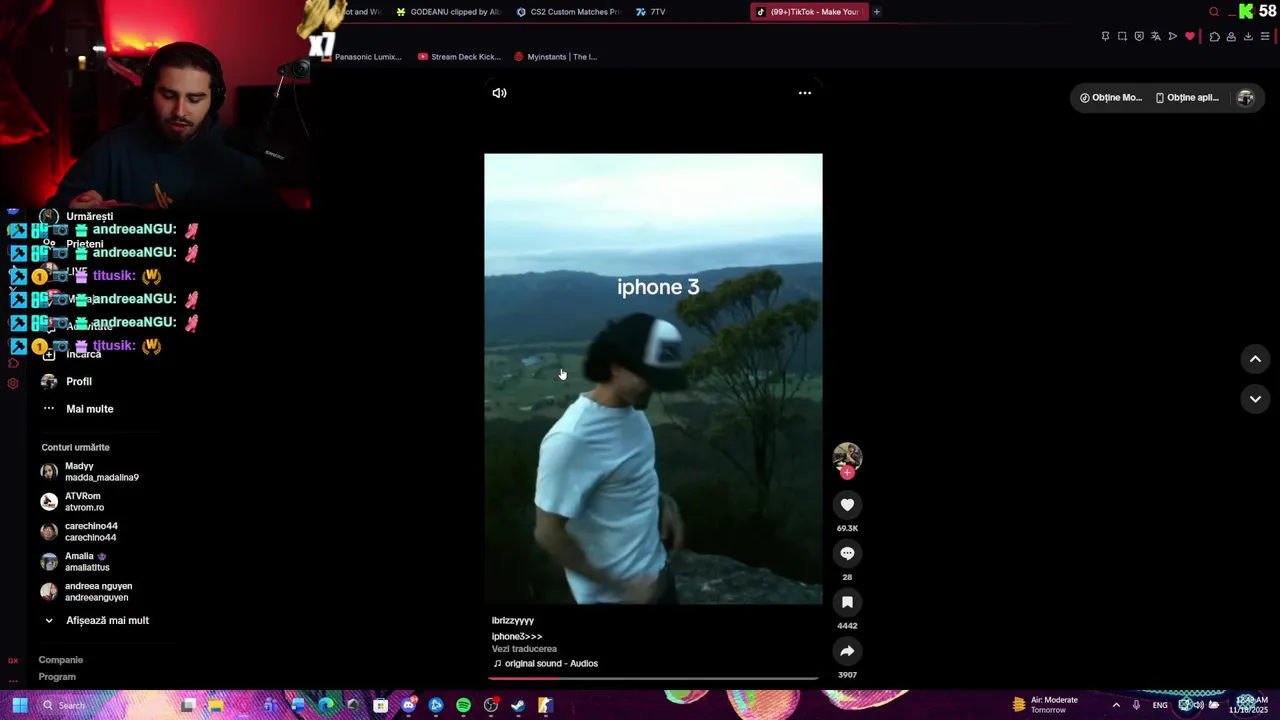The height and width of the screenshot is (720, 1280).
Task: Click the Obține apli... button
Action: point(1188,98)
